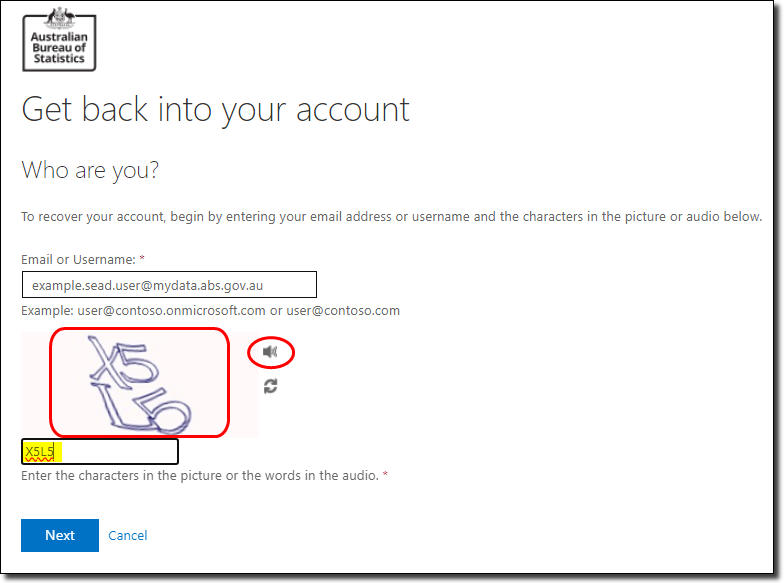This screenshot has width=784, height=583.
Task: Play the audio CAPTCHA speaker icon
Action: click(270, 352)
